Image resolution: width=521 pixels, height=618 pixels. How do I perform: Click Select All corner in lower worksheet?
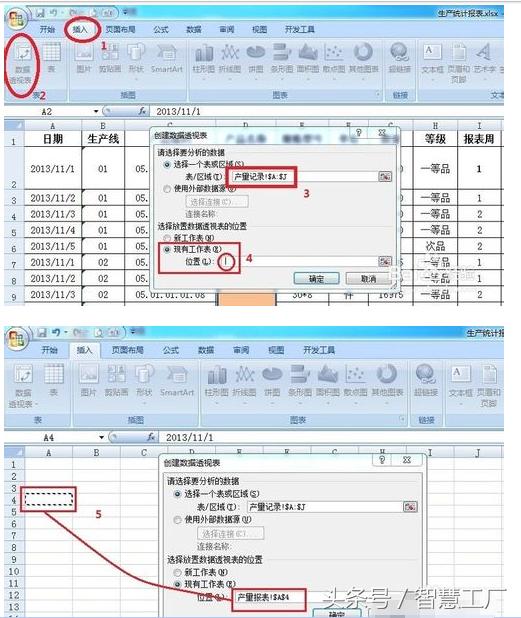(14, 452)
